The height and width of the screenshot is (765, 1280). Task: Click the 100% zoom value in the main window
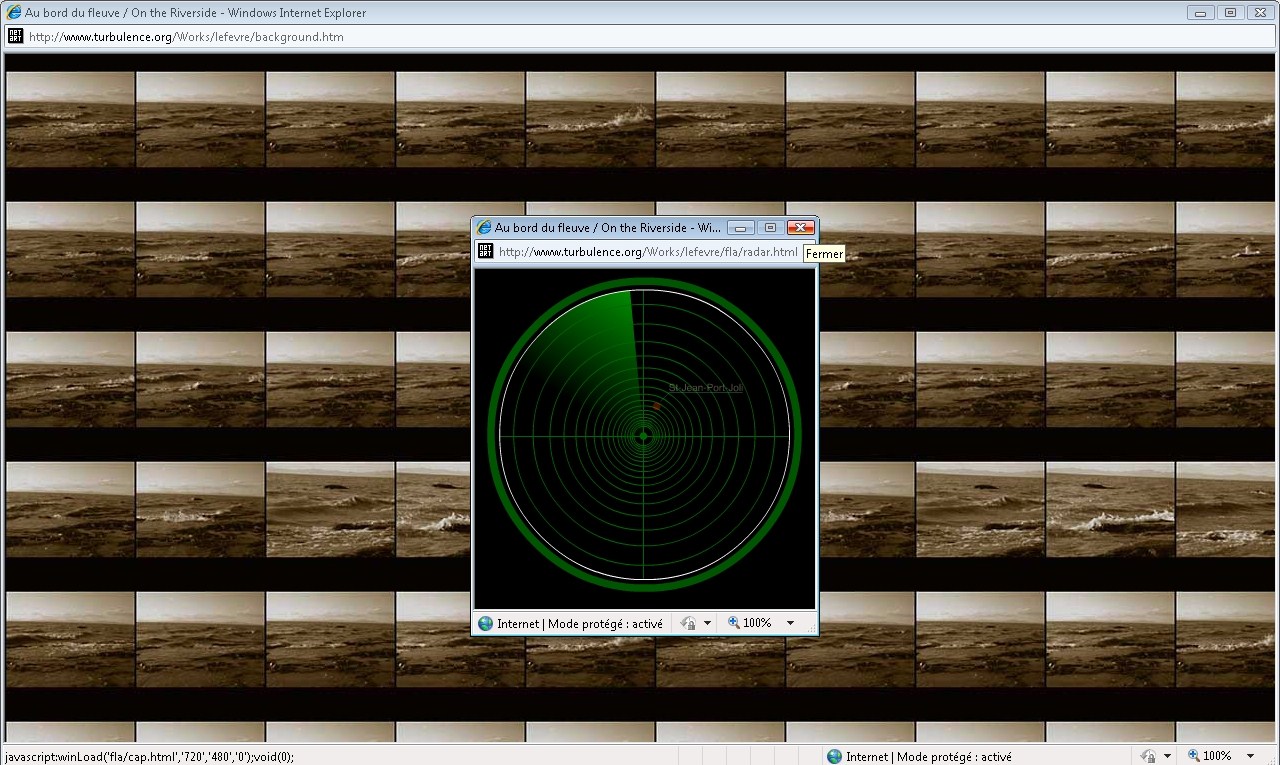1217,756
